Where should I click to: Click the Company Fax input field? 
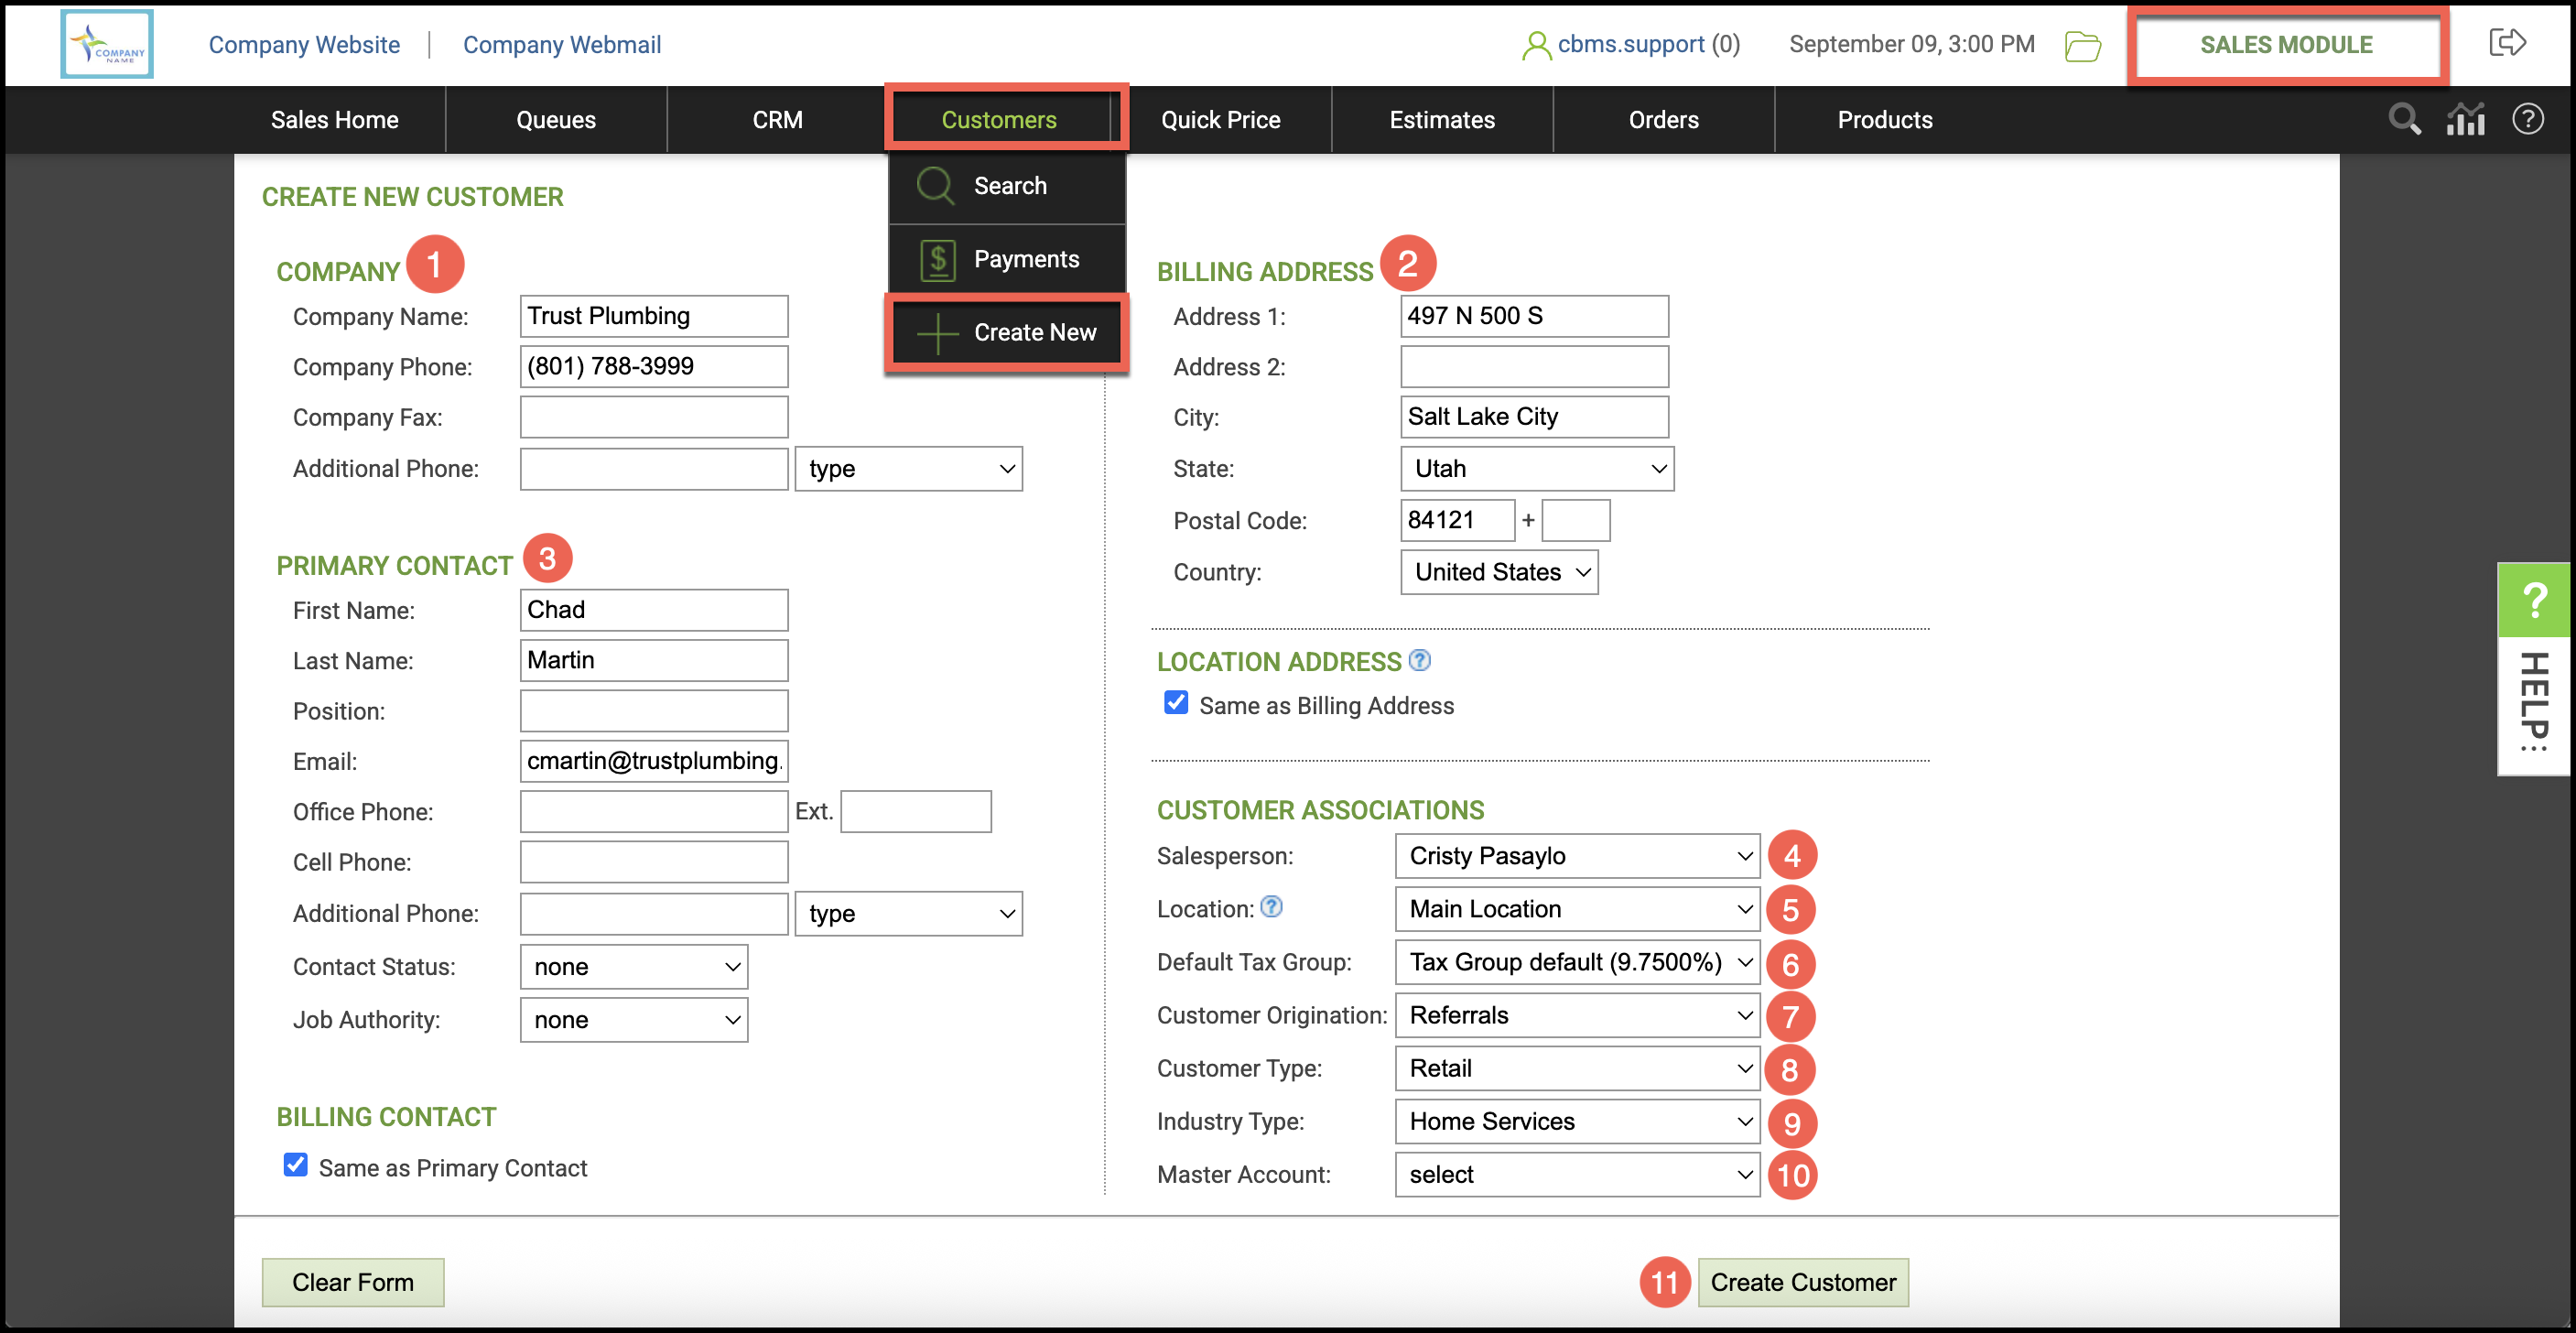[x=654, y=417]
